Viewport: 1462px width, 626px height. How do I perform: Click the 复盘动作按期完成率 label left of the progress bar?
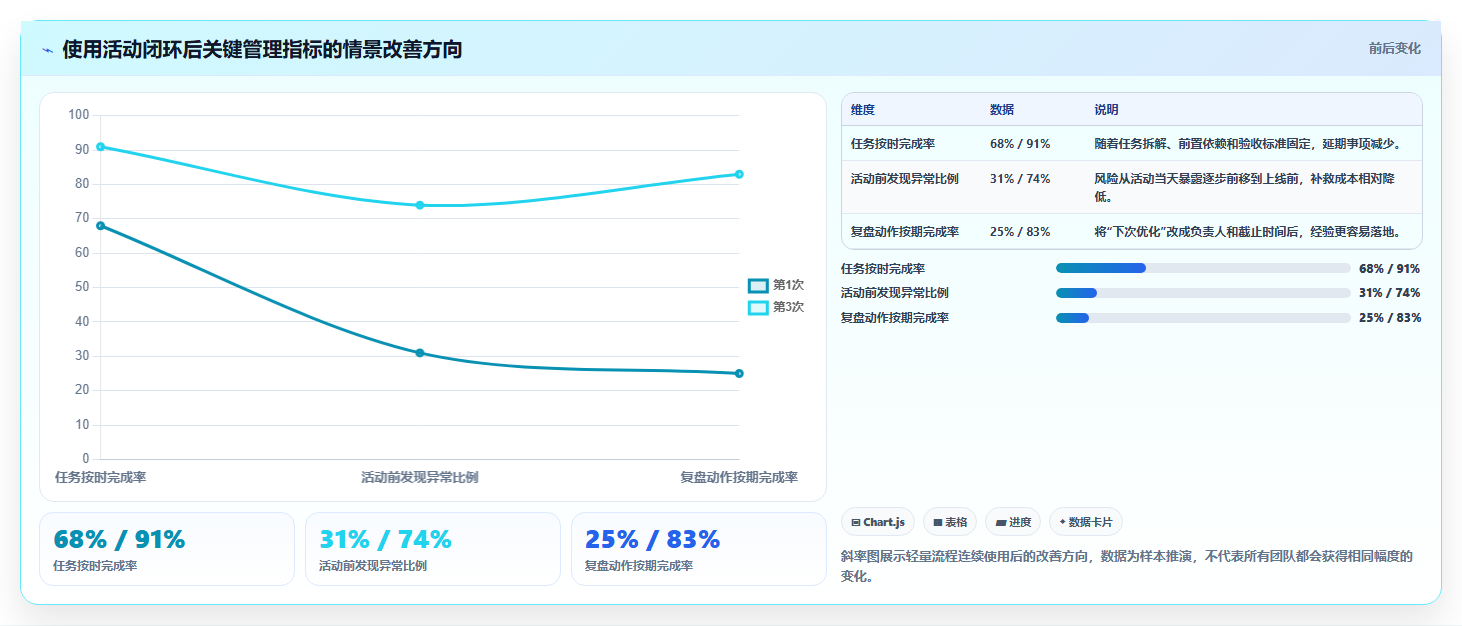point(895,318)
